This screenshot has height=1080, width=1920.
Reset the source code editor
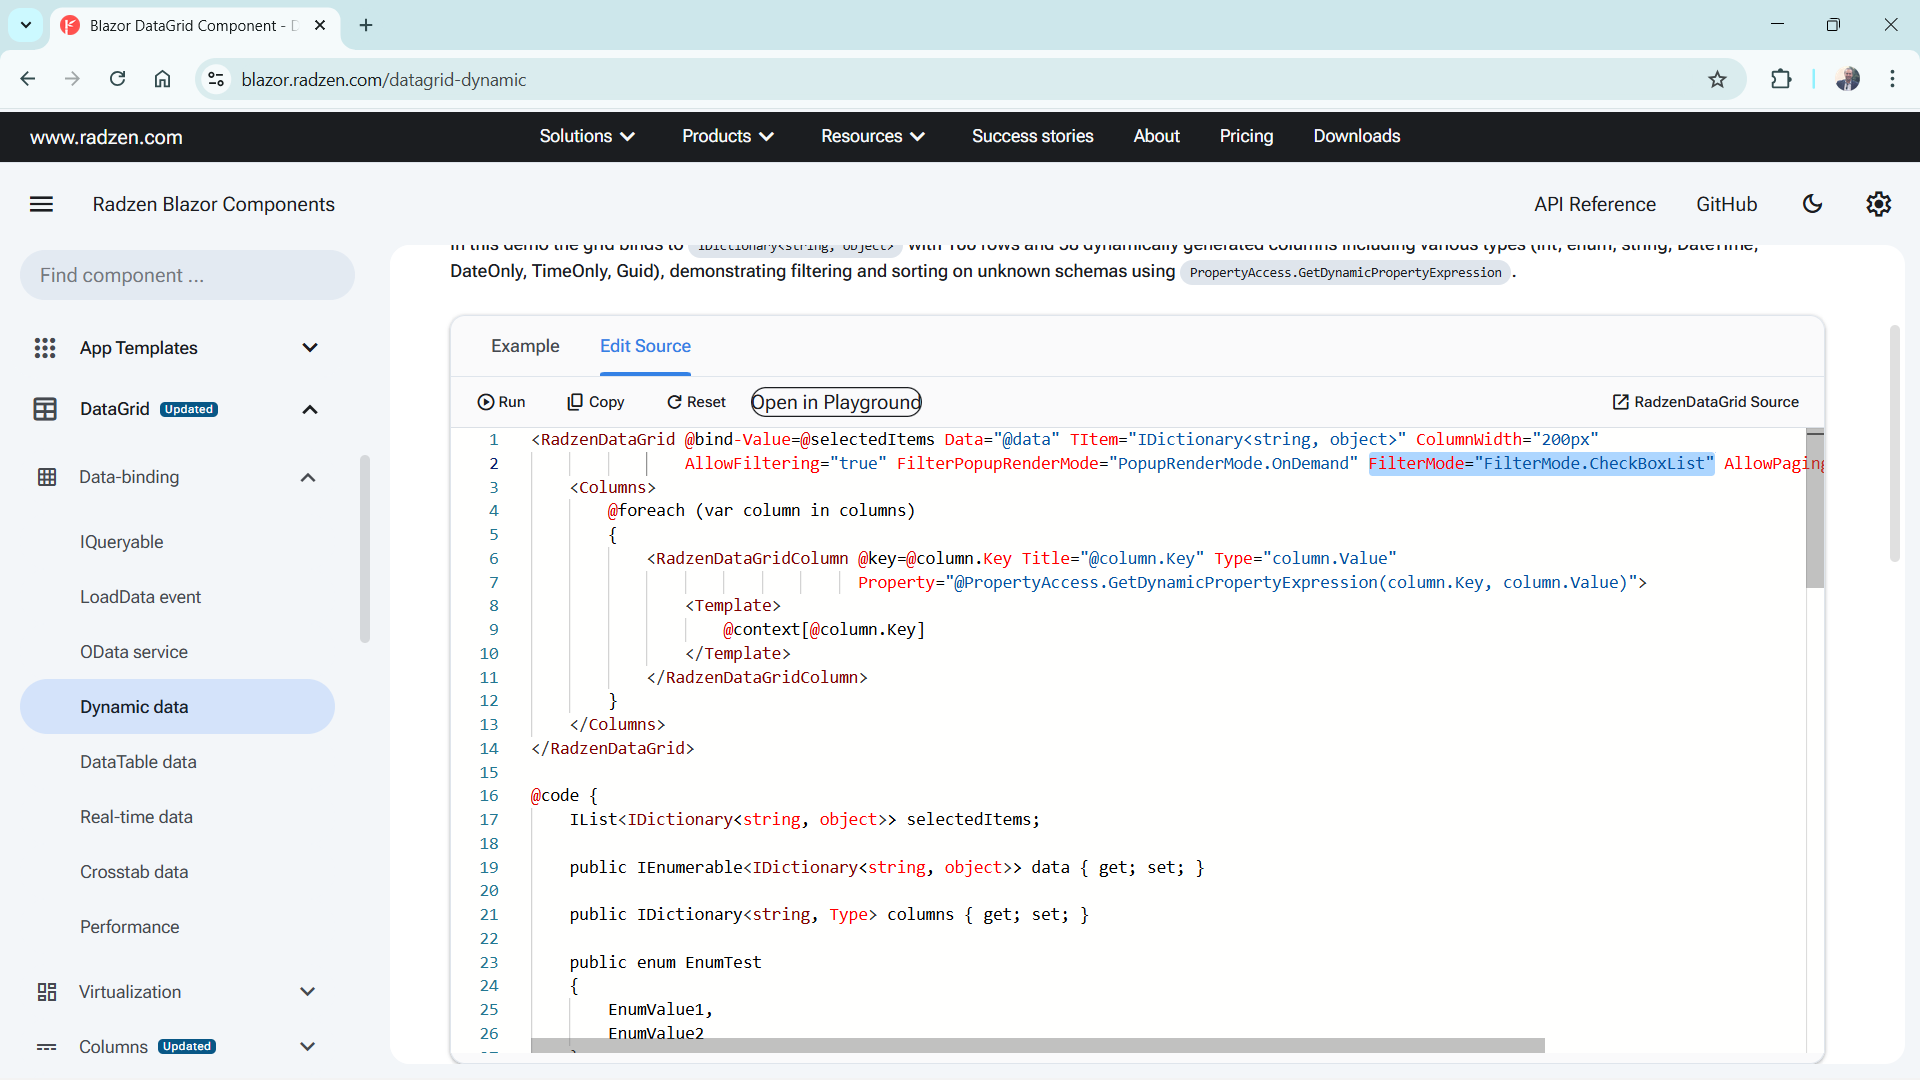(x=696, y=402)
